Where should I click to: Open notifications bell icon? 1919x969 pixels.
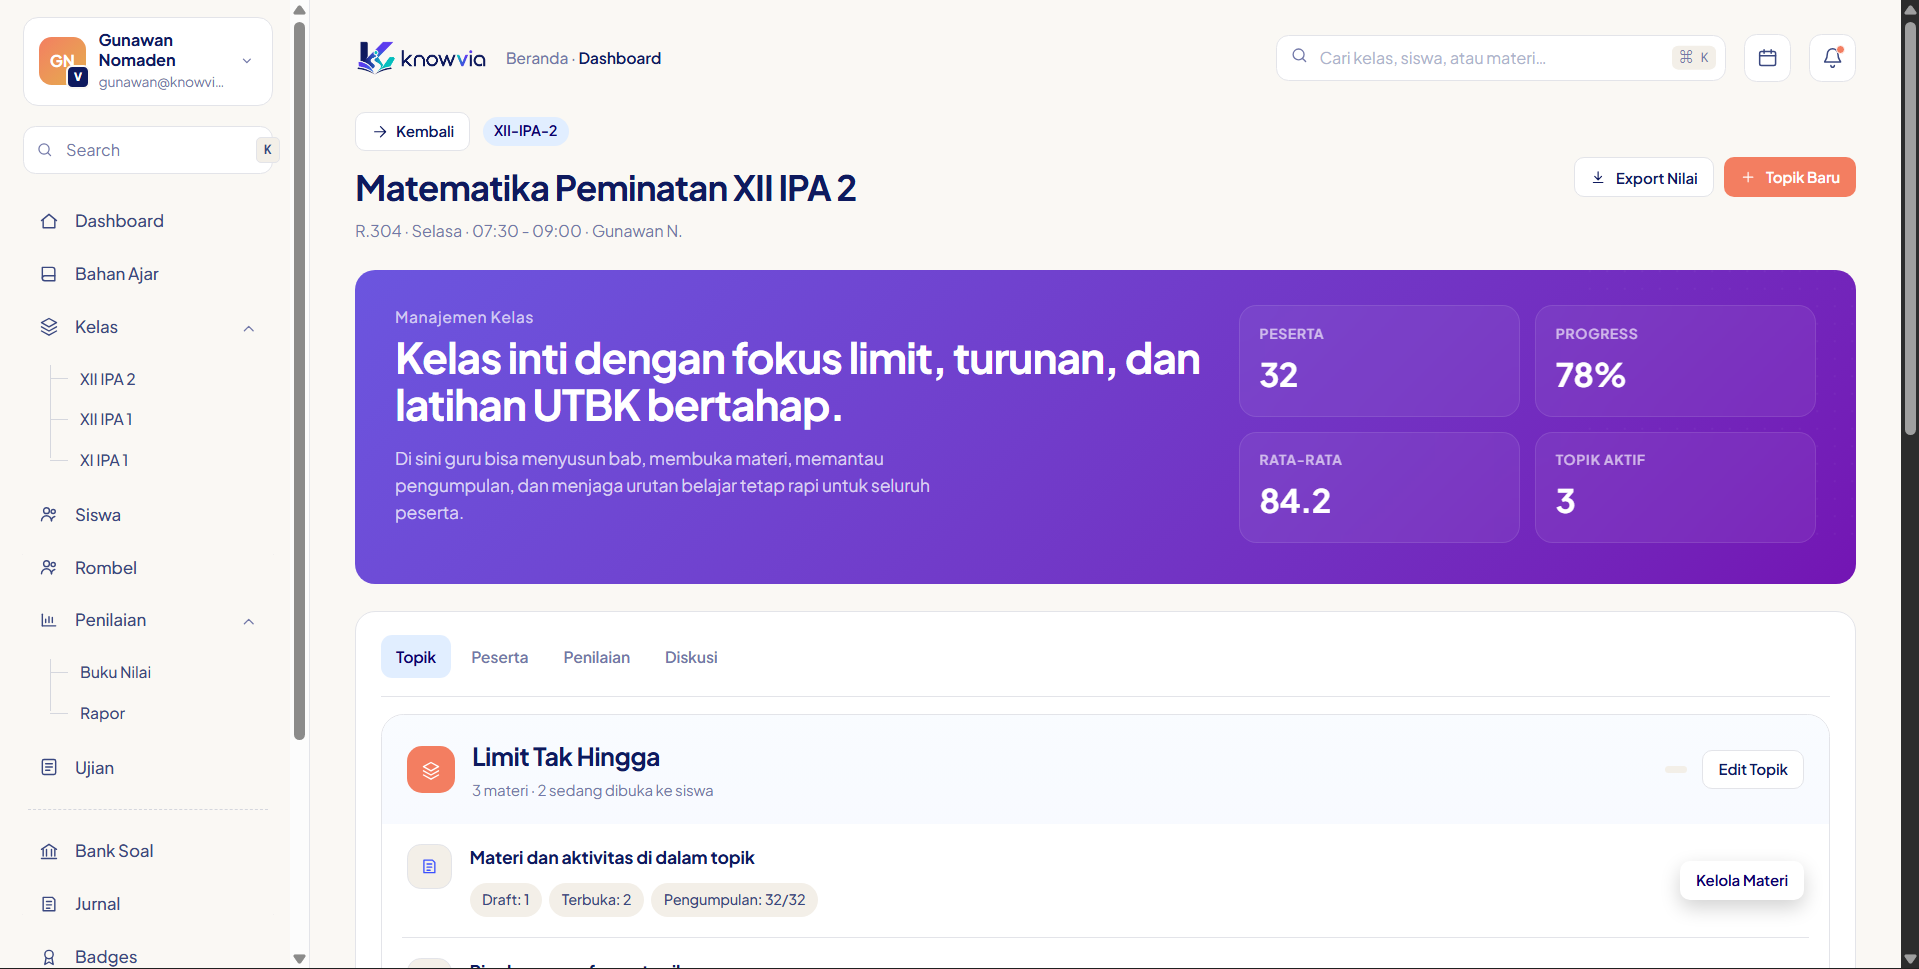pyautogui.click(x=1832, y=58)
